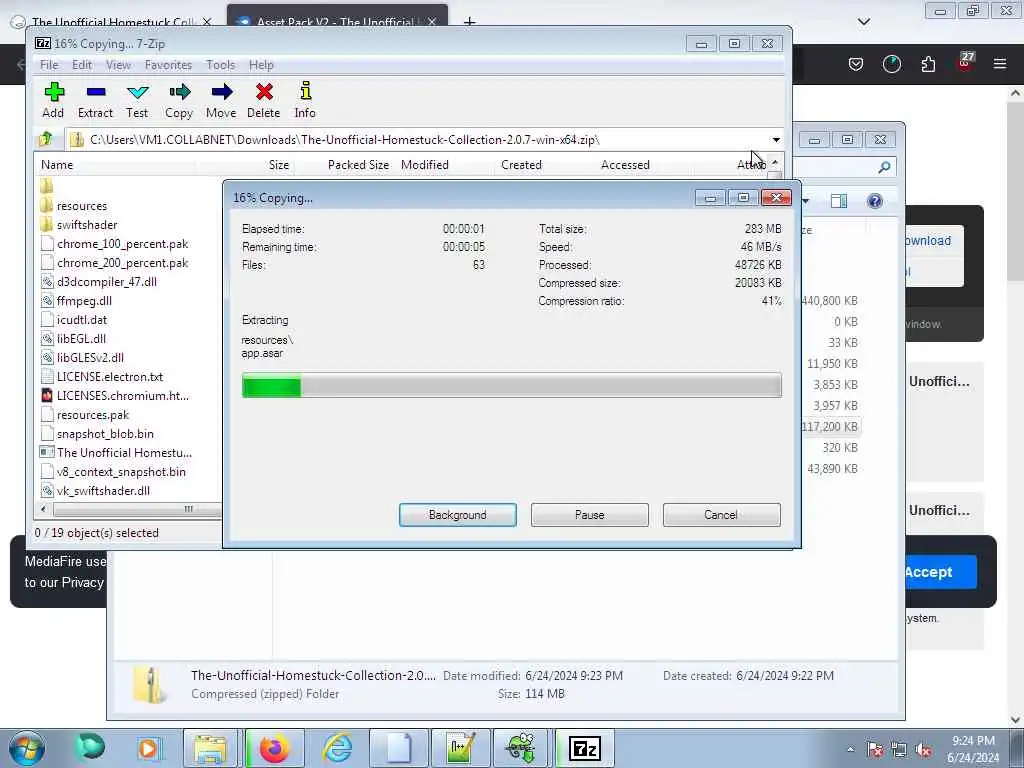1024x768 pixels.
Task: Select vk_swiftshader.dll in the file list
Action: pyautogui.click(x=103, y=490)
